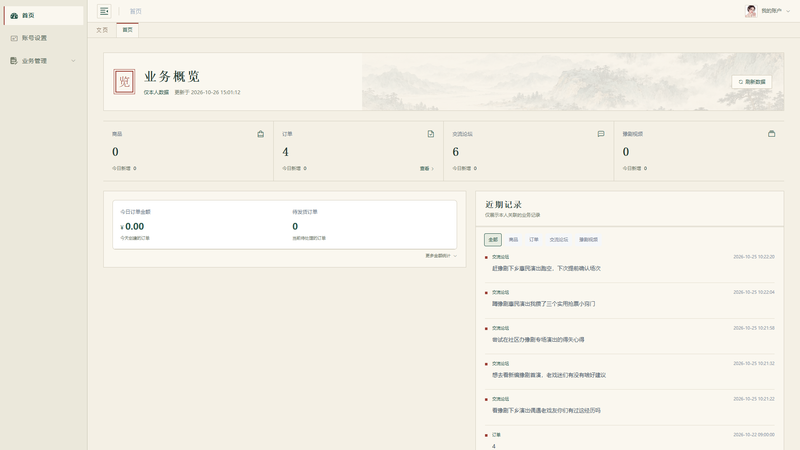This screenshot has height=450, width=800.
Task: Open the record dated 2026-10-25 10:22:04
Action: tap(630, 298)
